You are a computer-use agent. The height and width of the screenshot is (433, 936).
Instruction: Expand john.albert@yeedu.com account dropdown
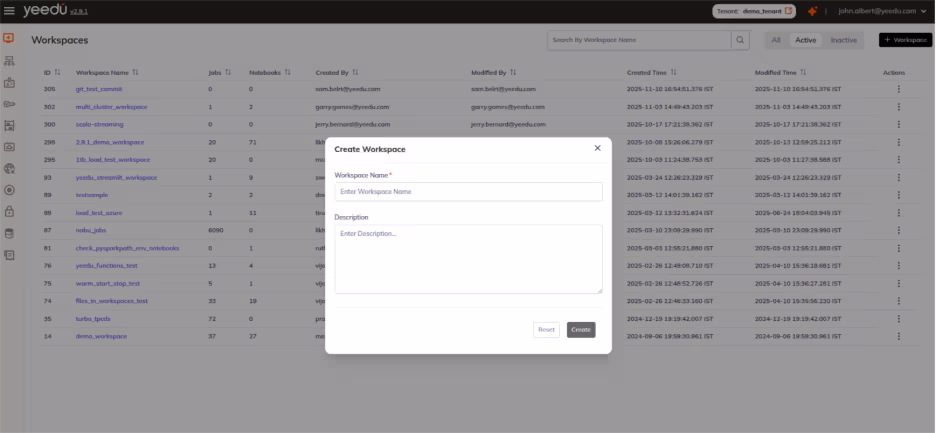click(884, 11)
